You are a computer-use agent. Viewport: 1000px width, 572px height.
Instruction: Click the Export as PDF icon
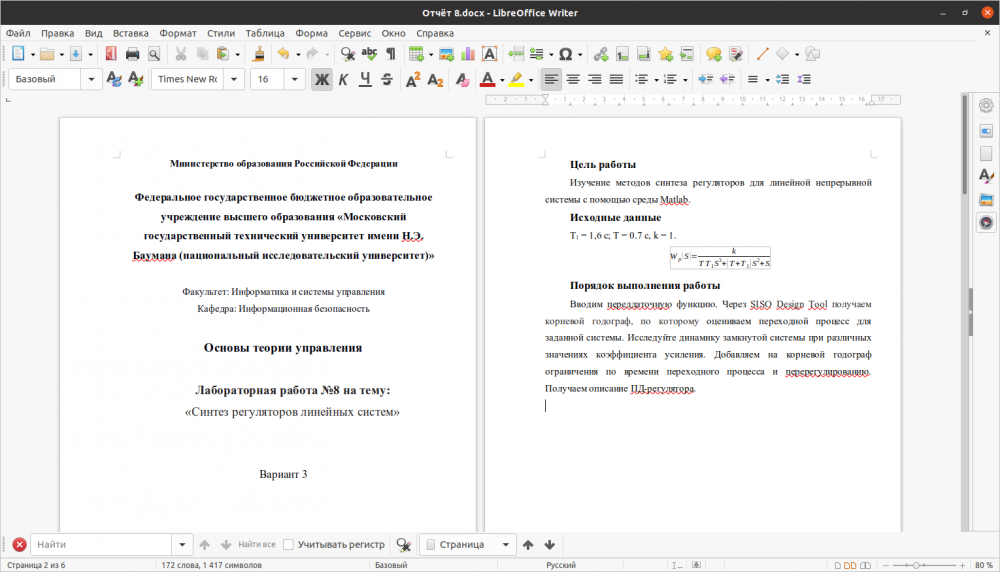[111, 54]
